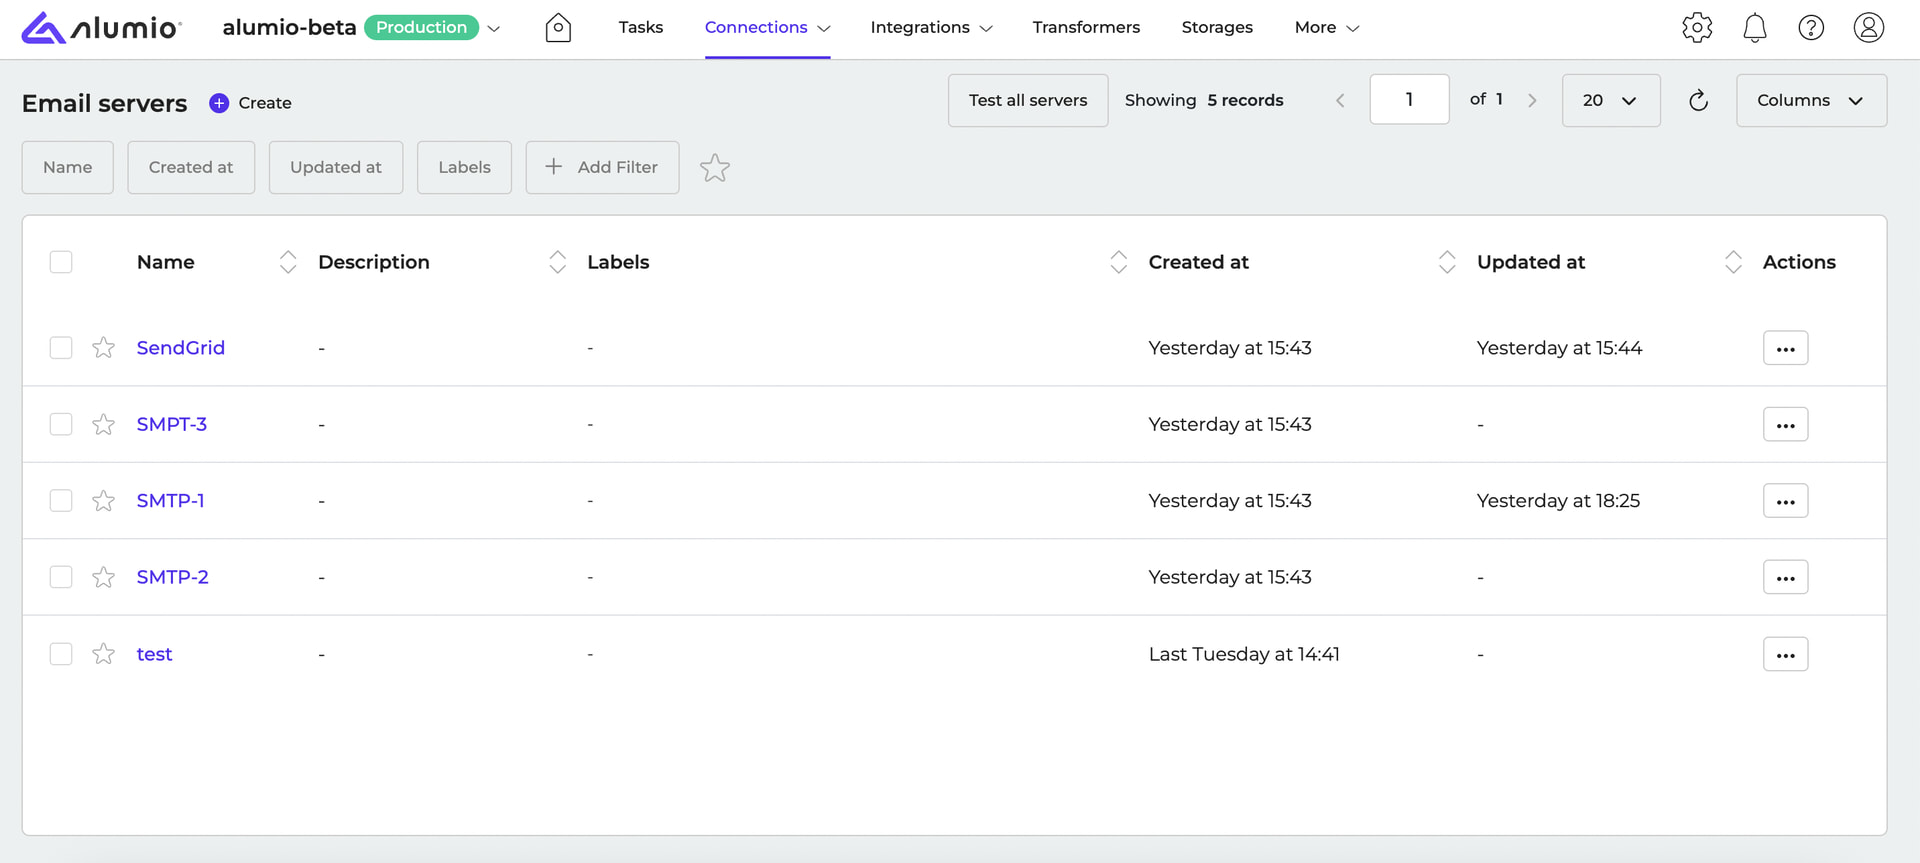1920x863 pixels.
Task: Open the page size dropdown showing 20
Action: [x=1610, y=100]
